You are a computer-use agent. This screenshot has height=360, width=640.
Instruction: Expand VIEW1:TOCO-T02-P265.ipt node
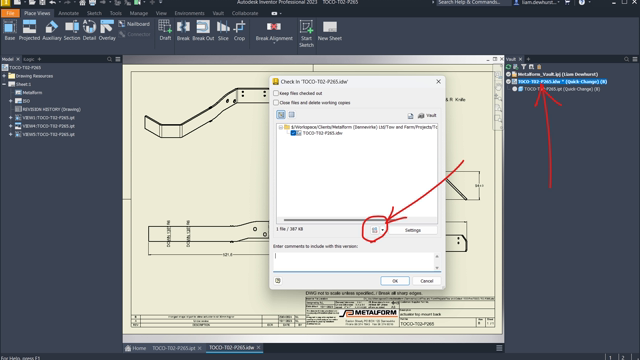[x=11, y=118]
